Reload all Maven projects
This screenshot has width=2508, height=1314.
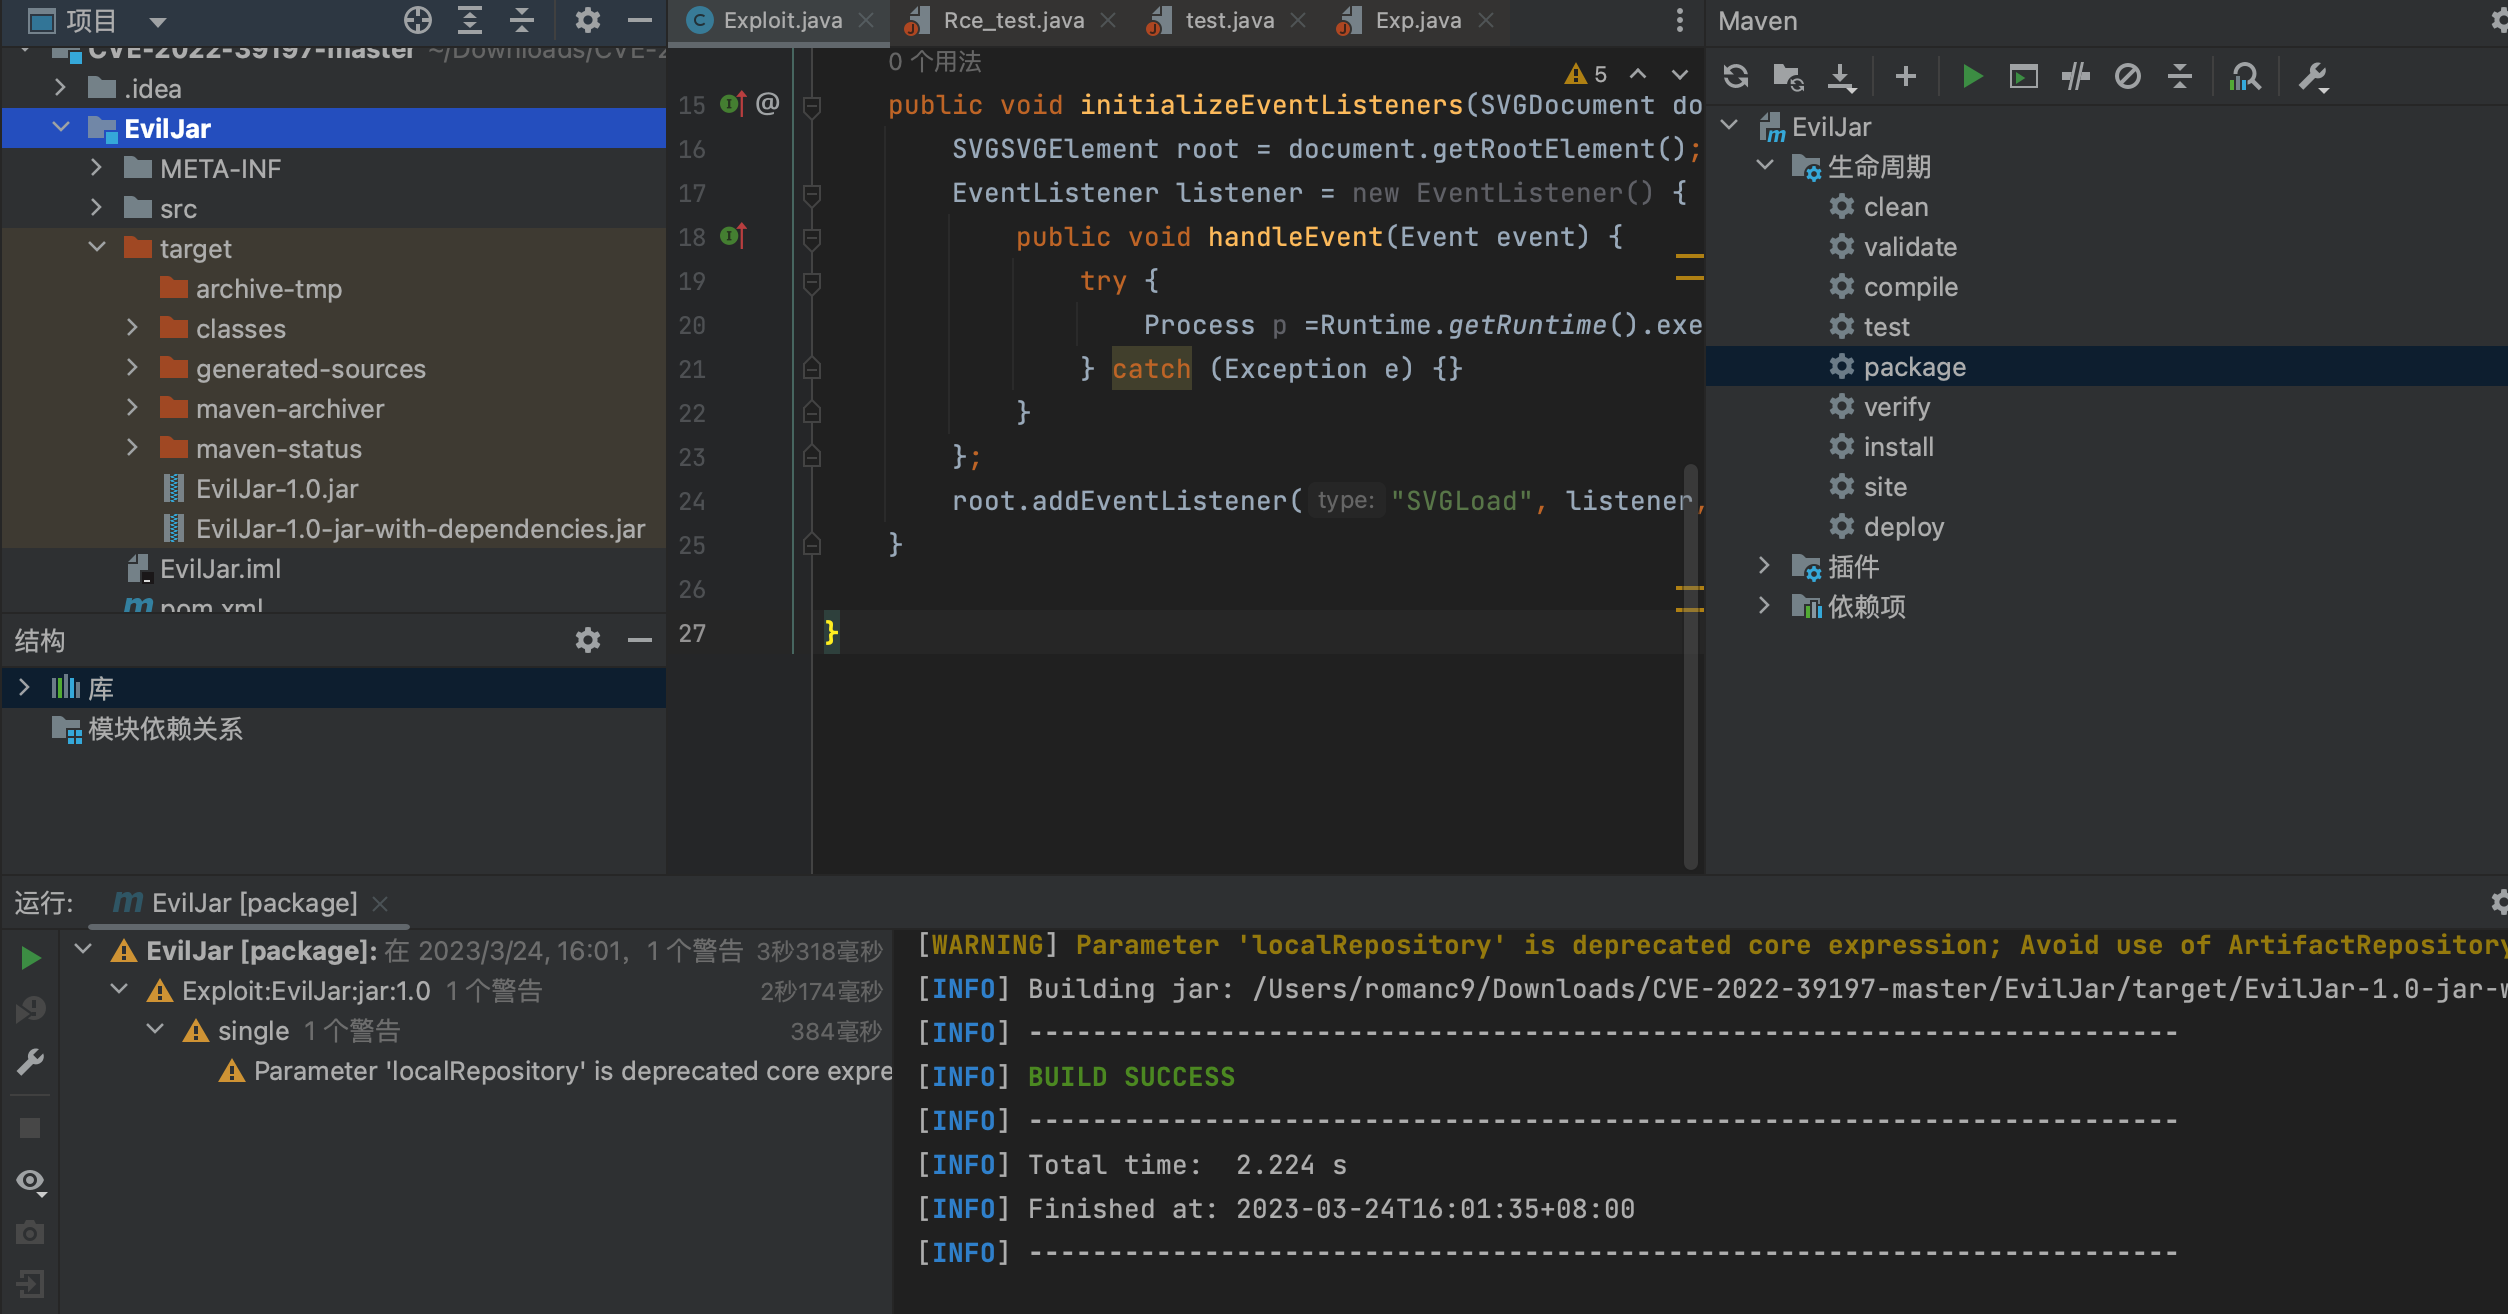[1736, 77]
